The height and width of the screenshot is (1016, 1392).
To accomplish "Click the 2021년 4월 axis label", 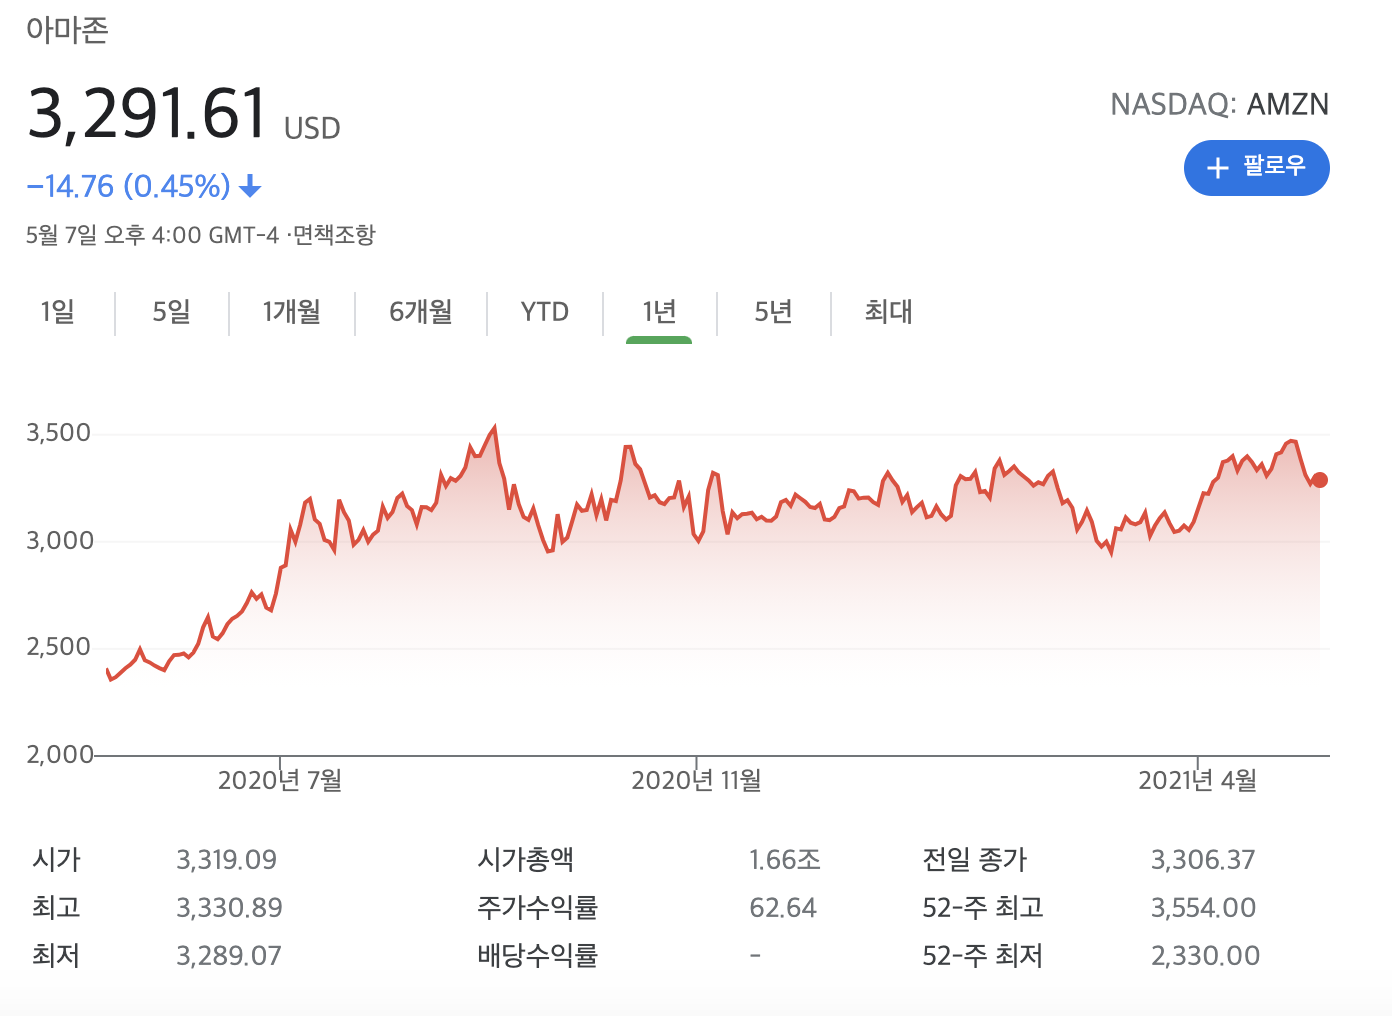I will 1198,780.
